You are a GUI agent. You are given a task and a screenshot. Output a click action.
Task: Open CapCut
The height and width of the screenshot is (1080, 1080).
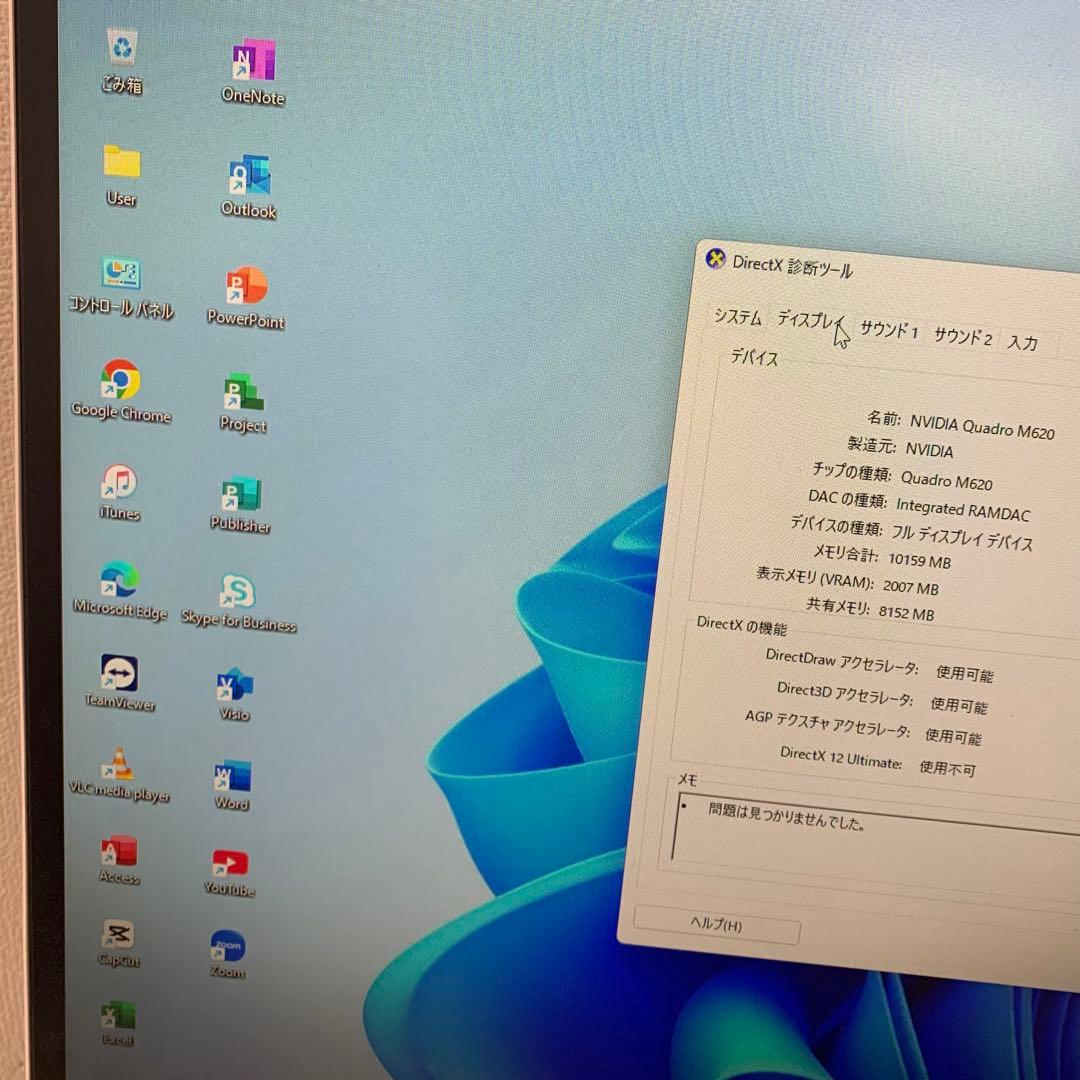tap(118, 937)
